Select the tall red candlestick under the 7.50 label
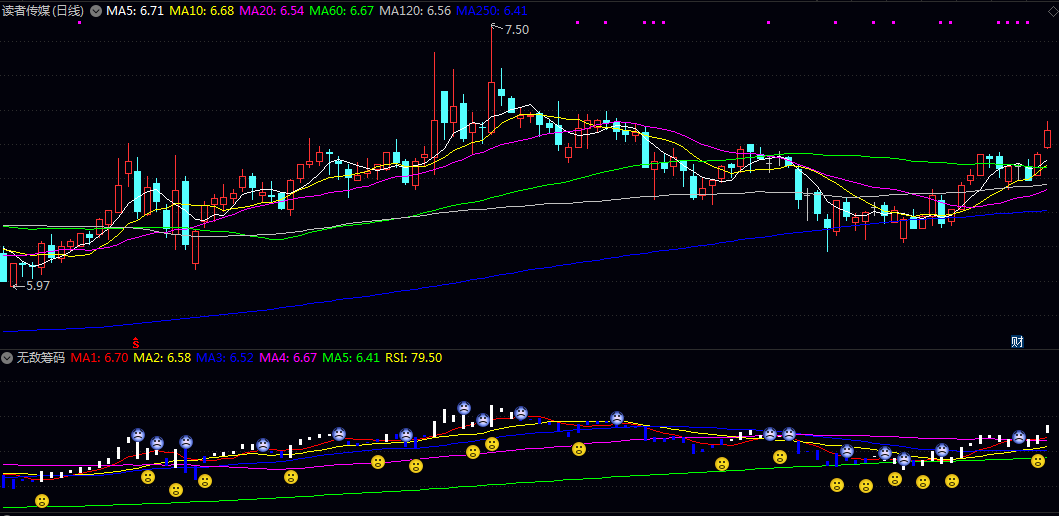Image resolution: width=1059 pixels, height=516 pixels. [x=492, y=81]
